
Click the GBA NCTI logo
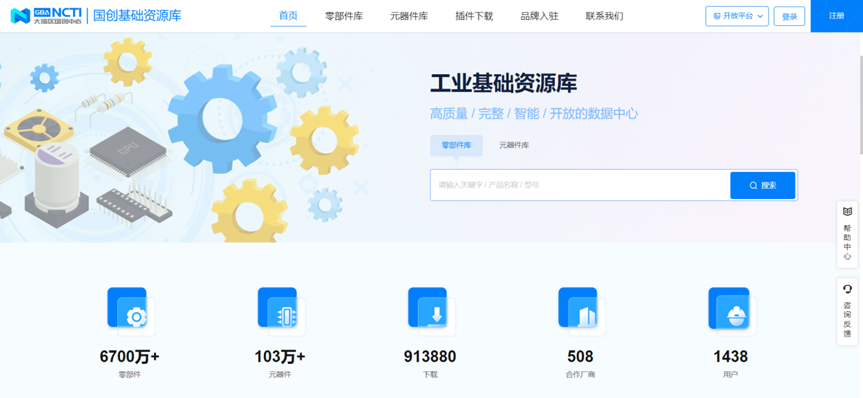point(46,15)
